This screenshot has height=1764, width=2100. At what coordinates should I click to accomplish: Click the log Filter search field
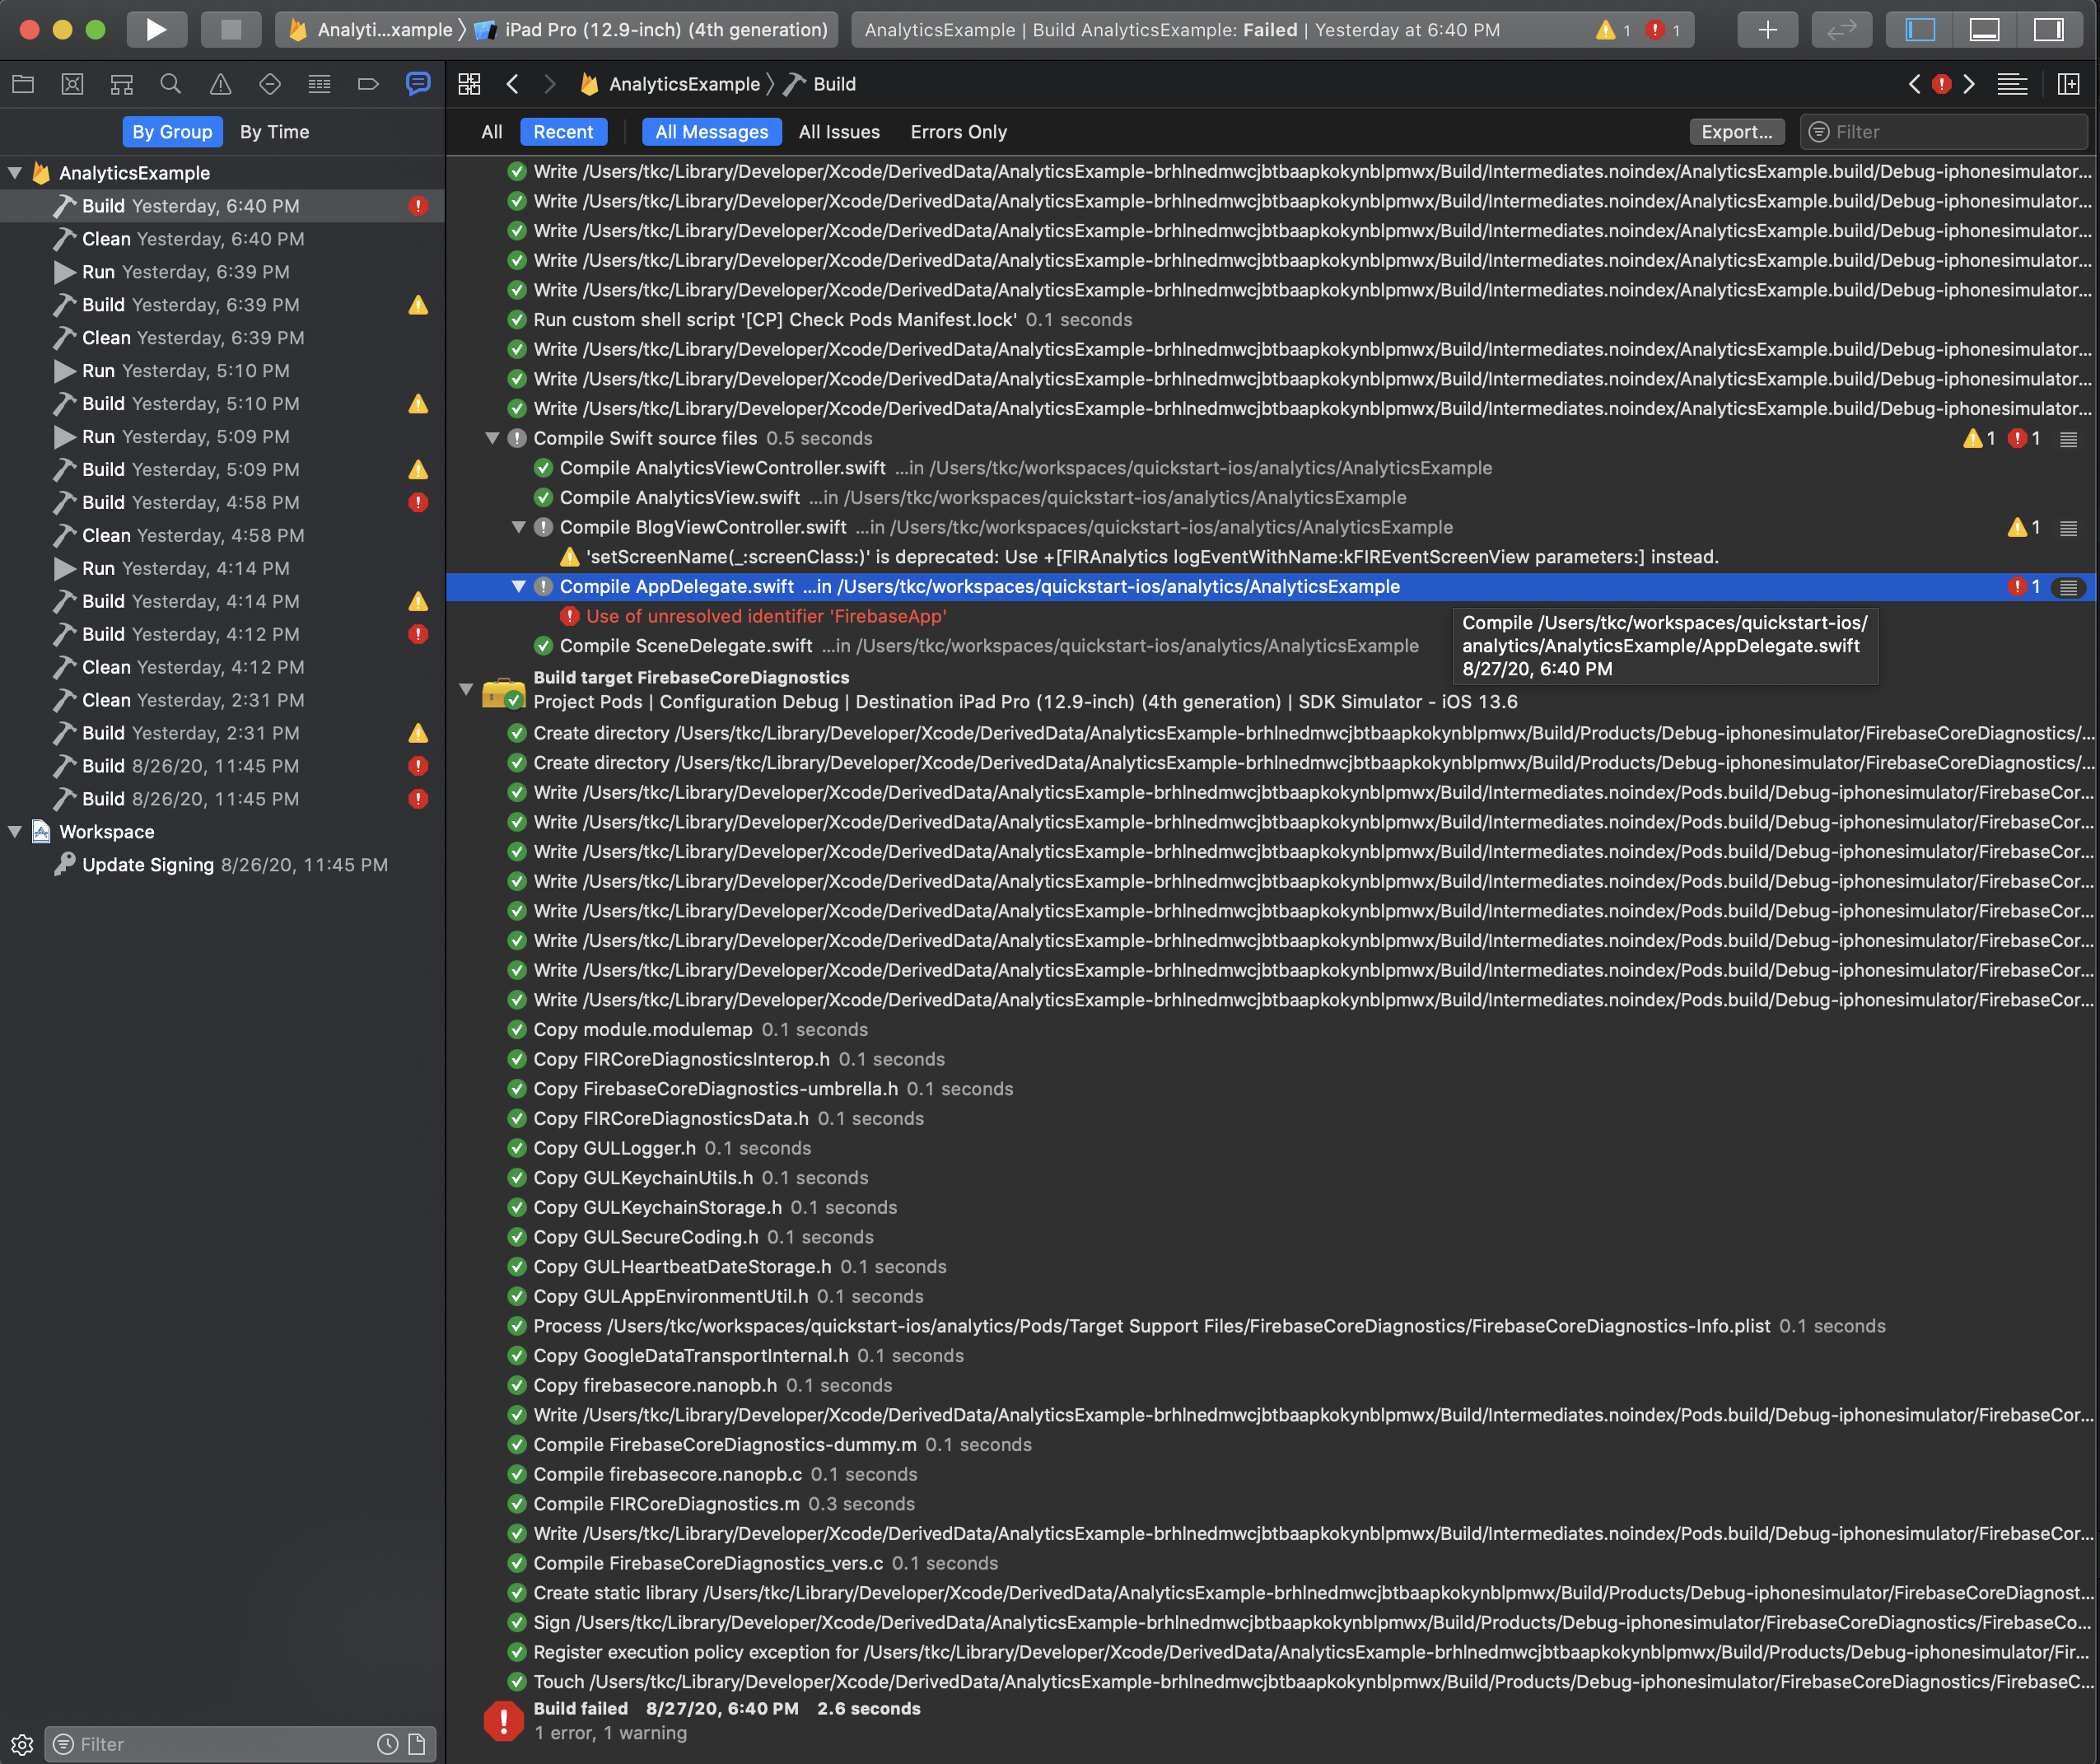click(1943, 132)
